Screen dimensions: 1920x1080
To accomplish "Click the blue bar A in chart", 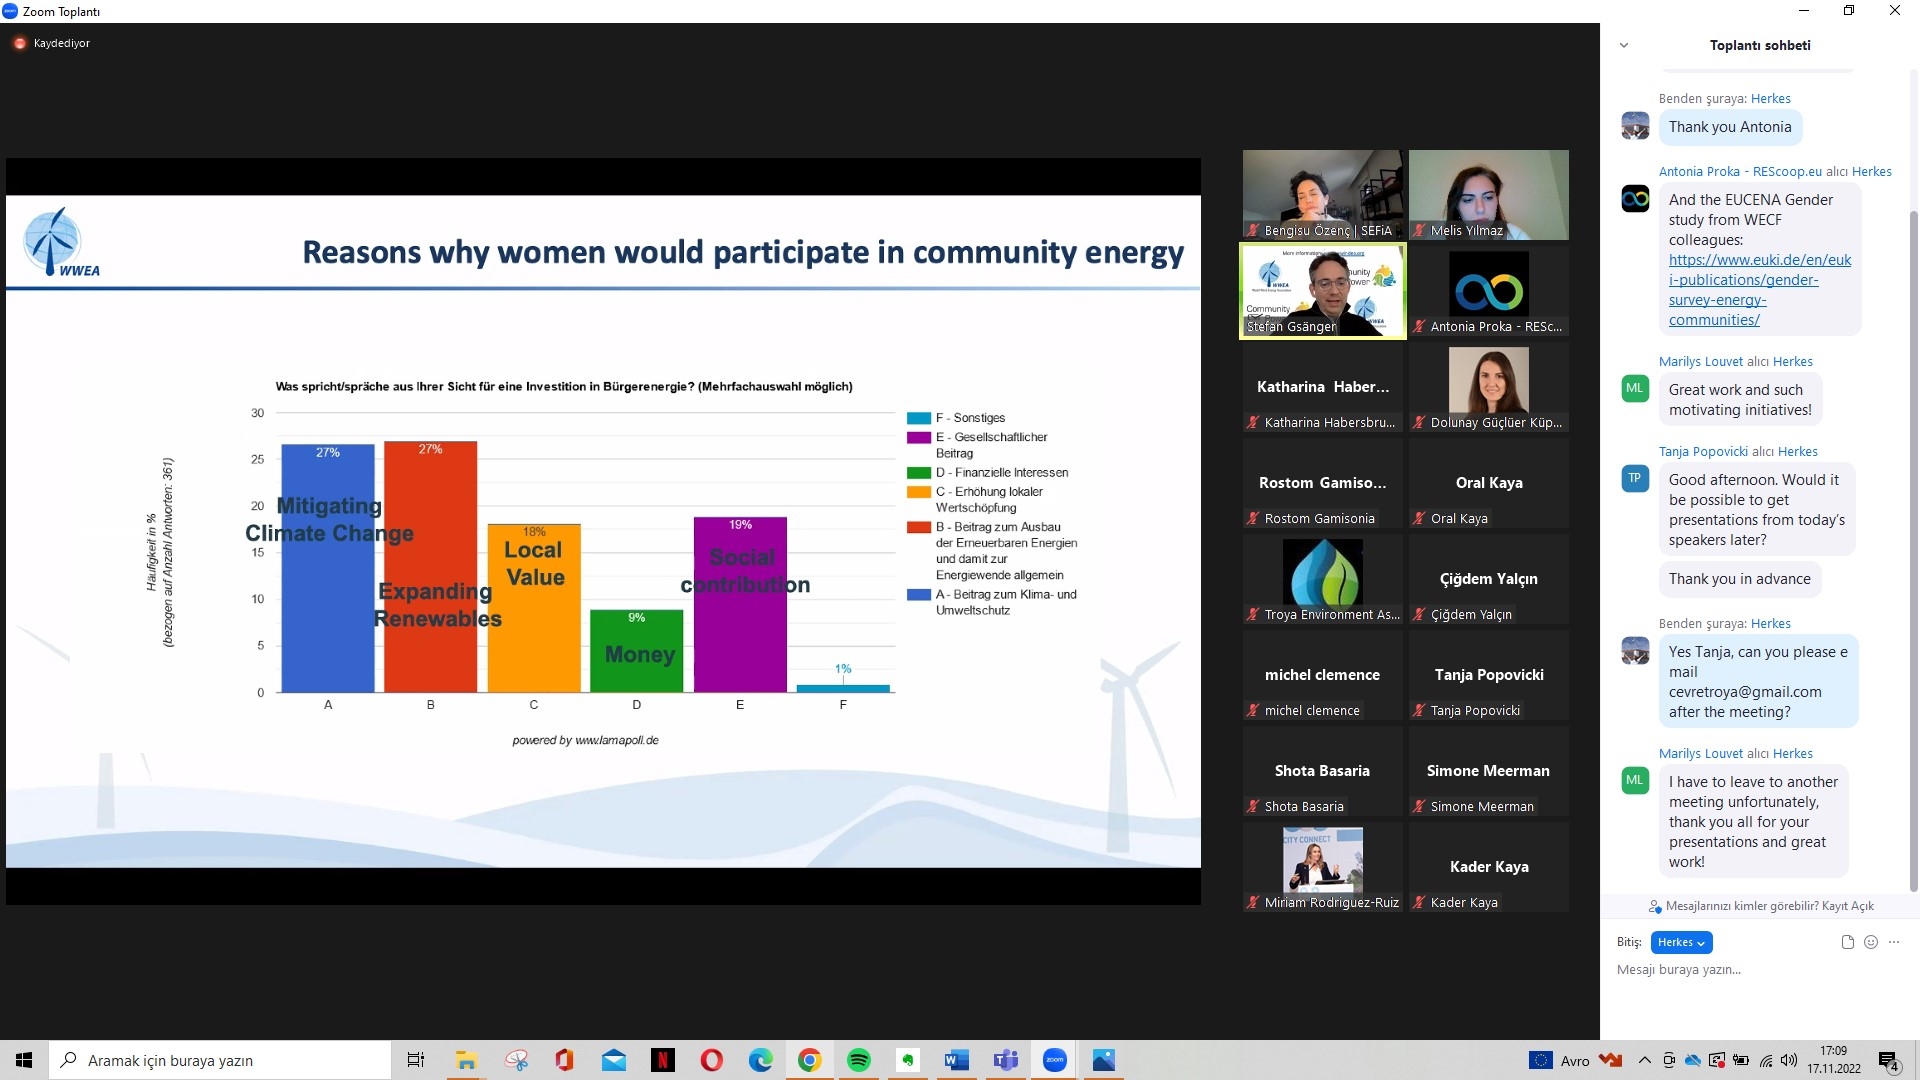I will 328,568.
